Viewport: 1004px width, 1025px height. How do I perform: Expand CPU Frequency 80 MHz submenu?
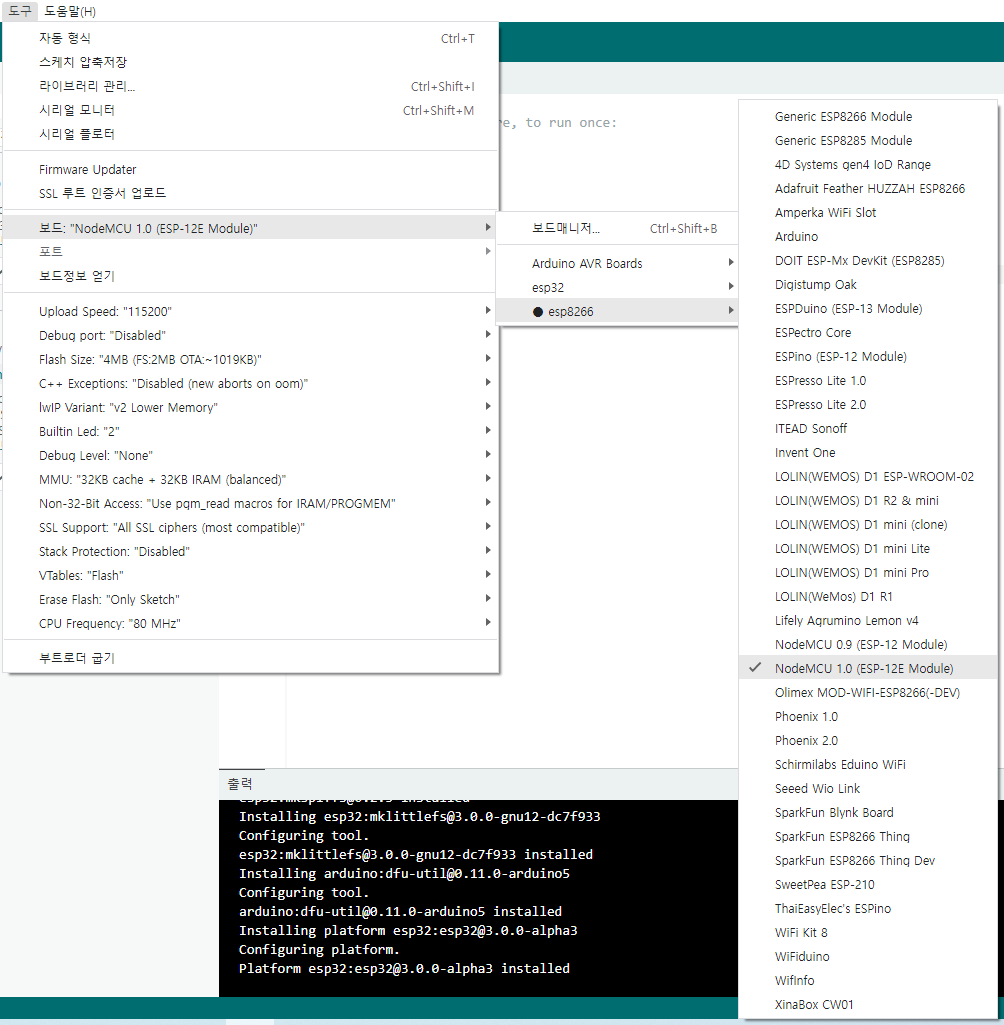click(251, 624)
